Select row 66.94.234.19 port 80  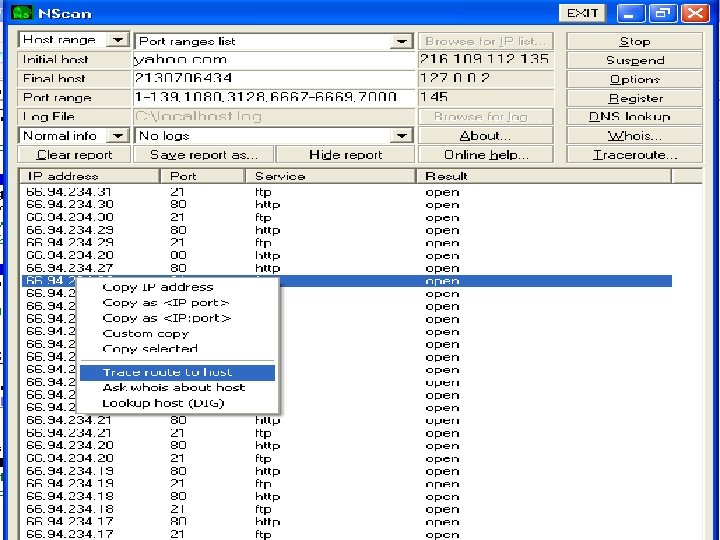click(347, 471)
